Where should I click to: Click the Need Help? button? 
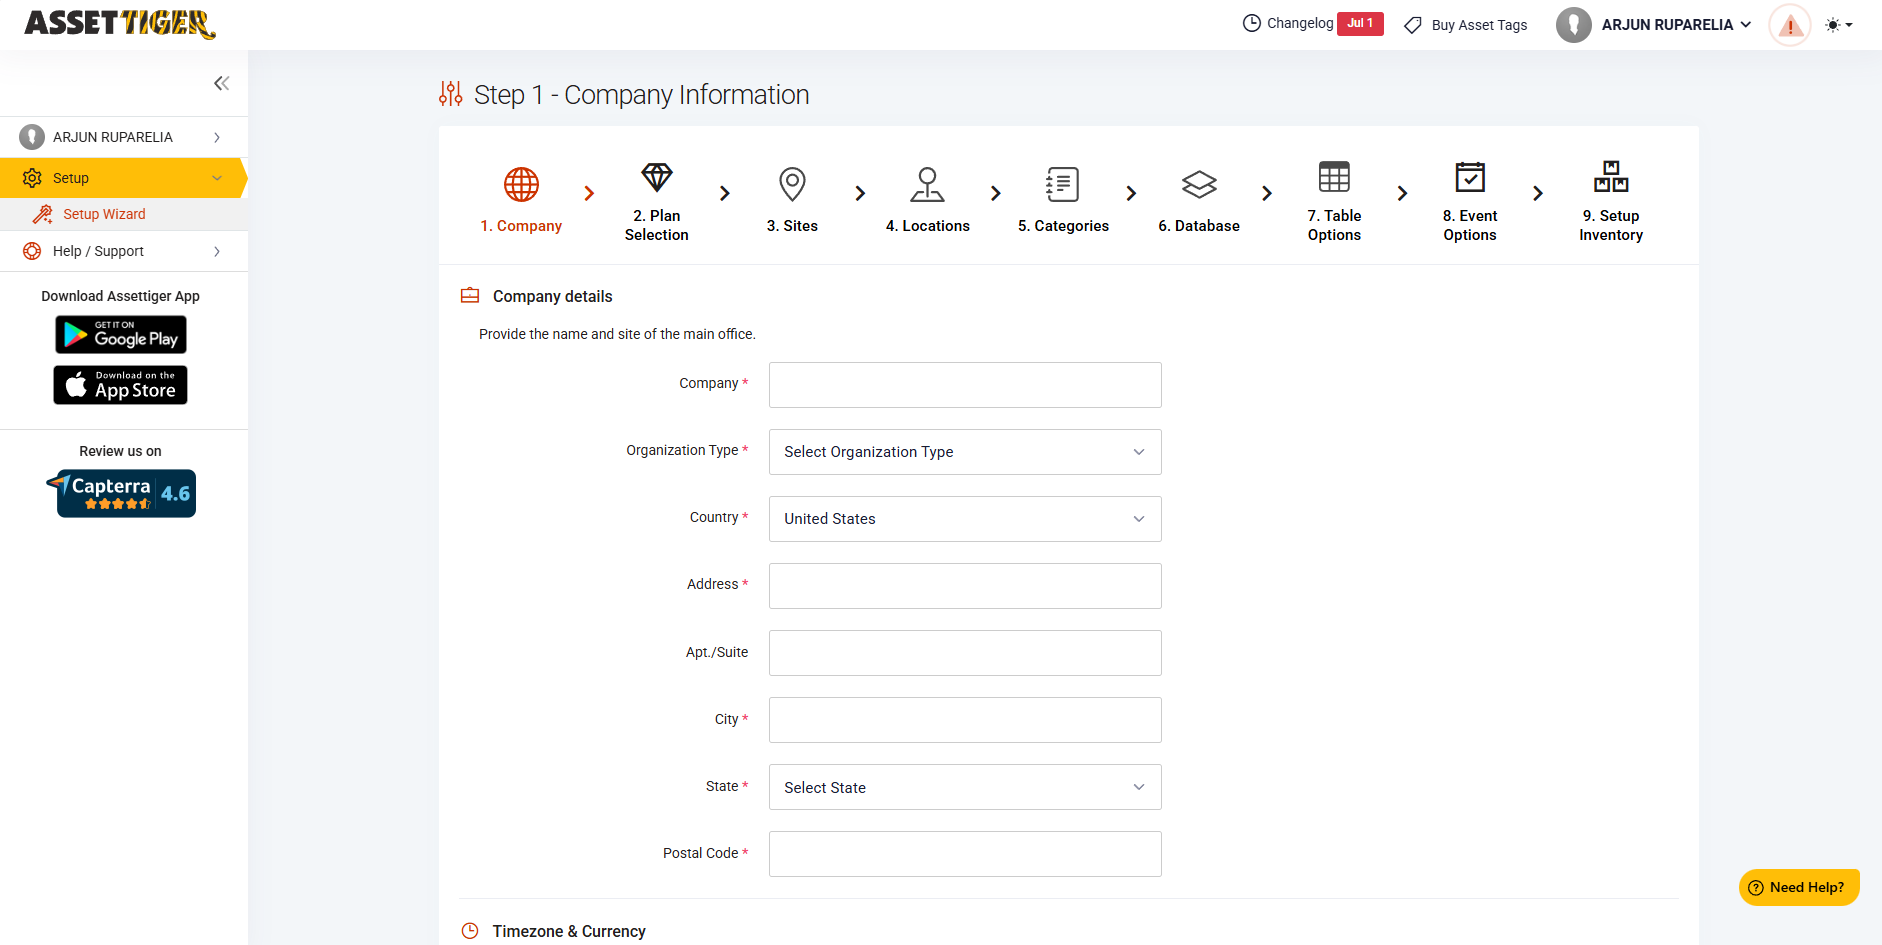tap(1798, 887)
